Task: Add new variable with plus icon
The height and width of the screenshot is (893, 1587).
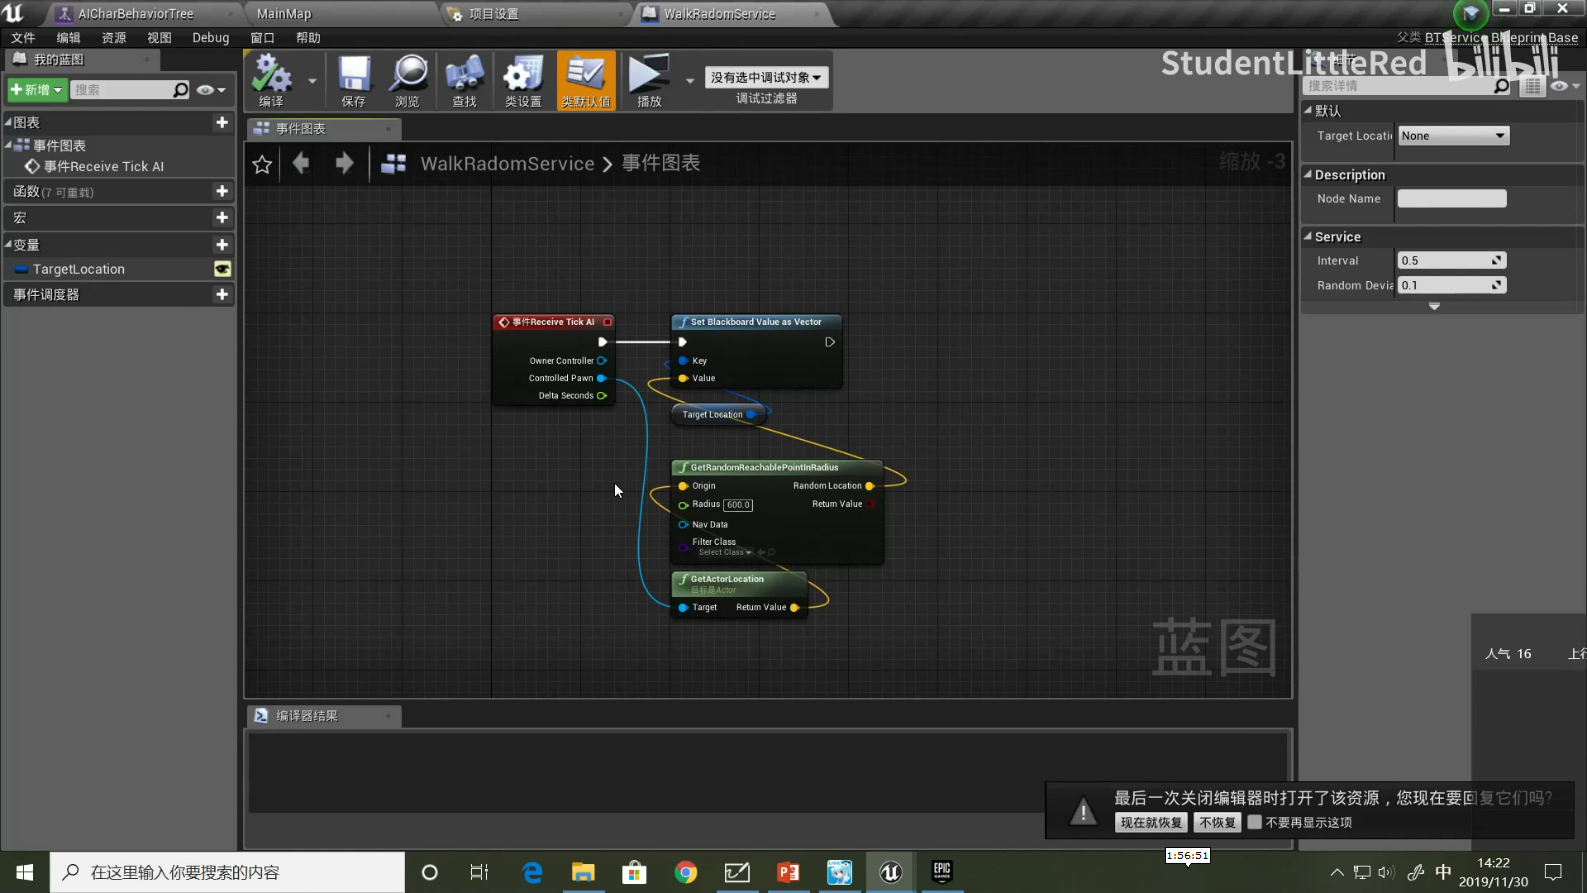Action: point(222,244)
